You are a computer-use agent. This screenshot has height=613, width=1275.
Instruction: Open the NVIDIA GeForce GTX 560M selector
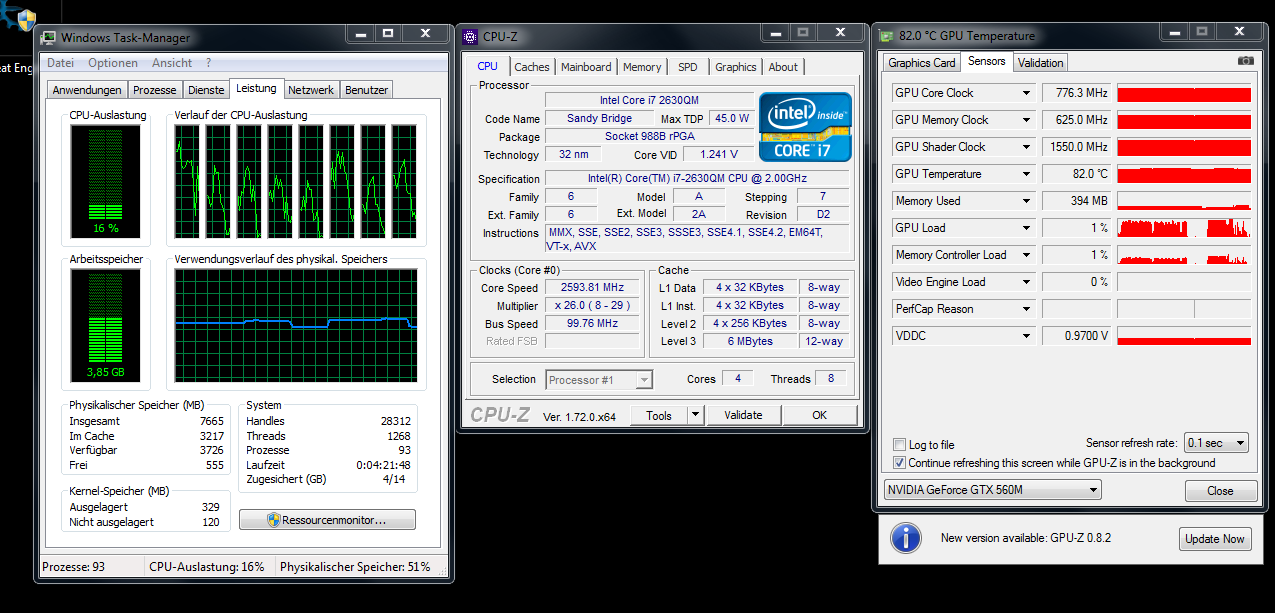pyautogui.click(x=993, y=490)
